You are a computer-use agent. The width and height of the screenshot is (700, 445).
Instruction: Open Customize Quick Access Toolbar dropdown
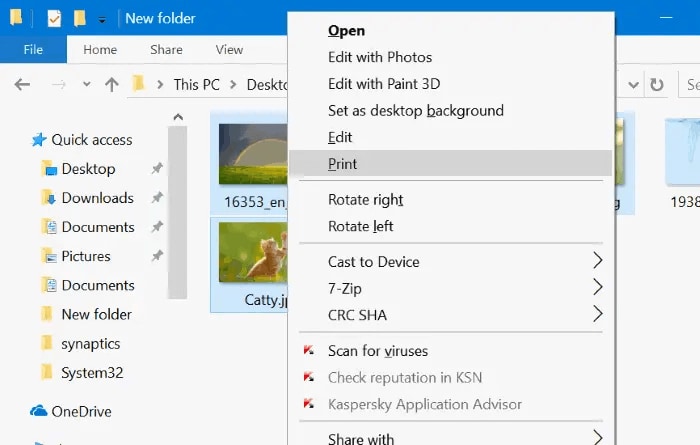coord(102,19)
